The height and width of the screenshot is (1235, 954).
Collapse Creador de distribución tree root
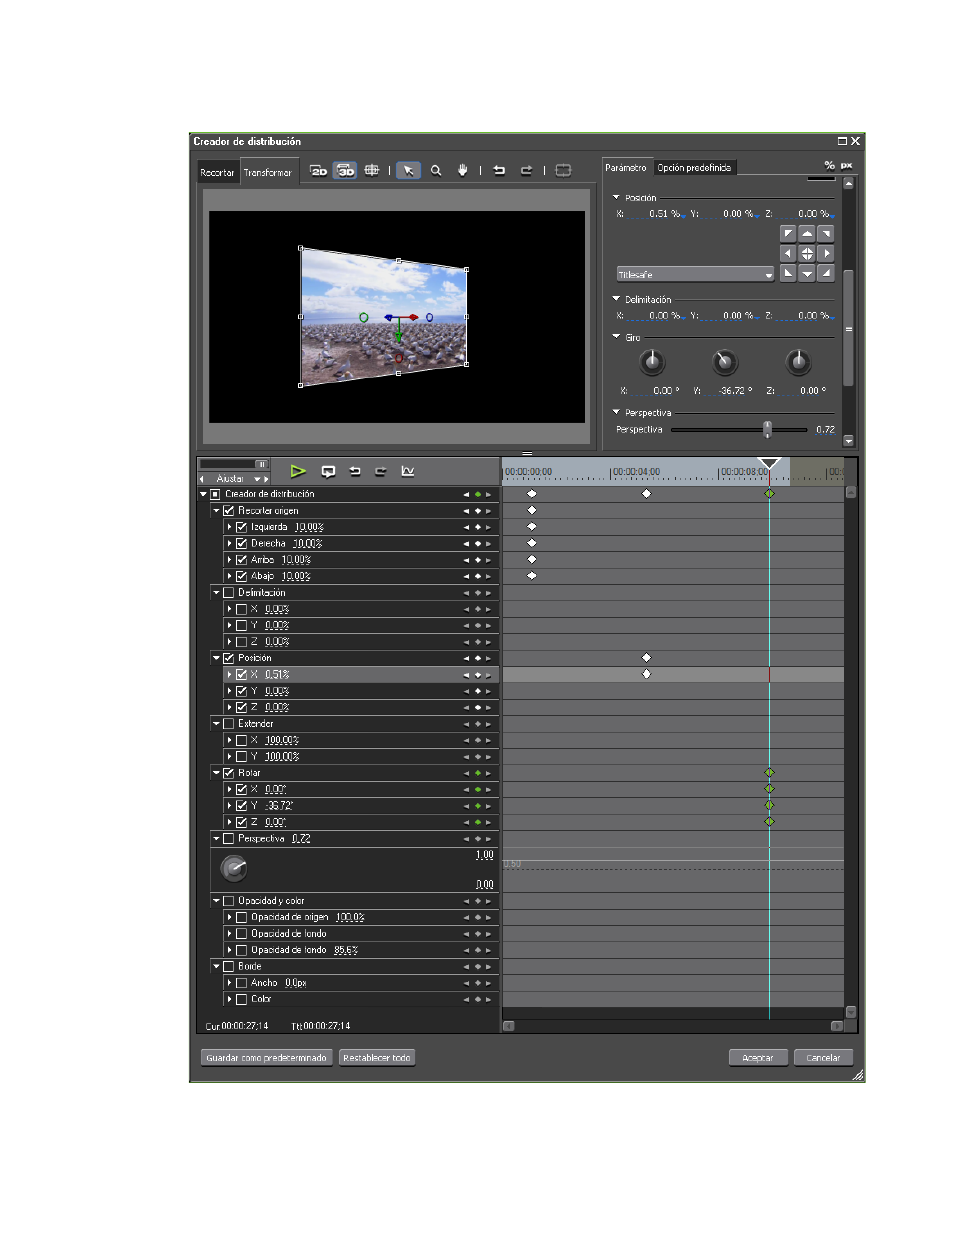tap(203, 494)
